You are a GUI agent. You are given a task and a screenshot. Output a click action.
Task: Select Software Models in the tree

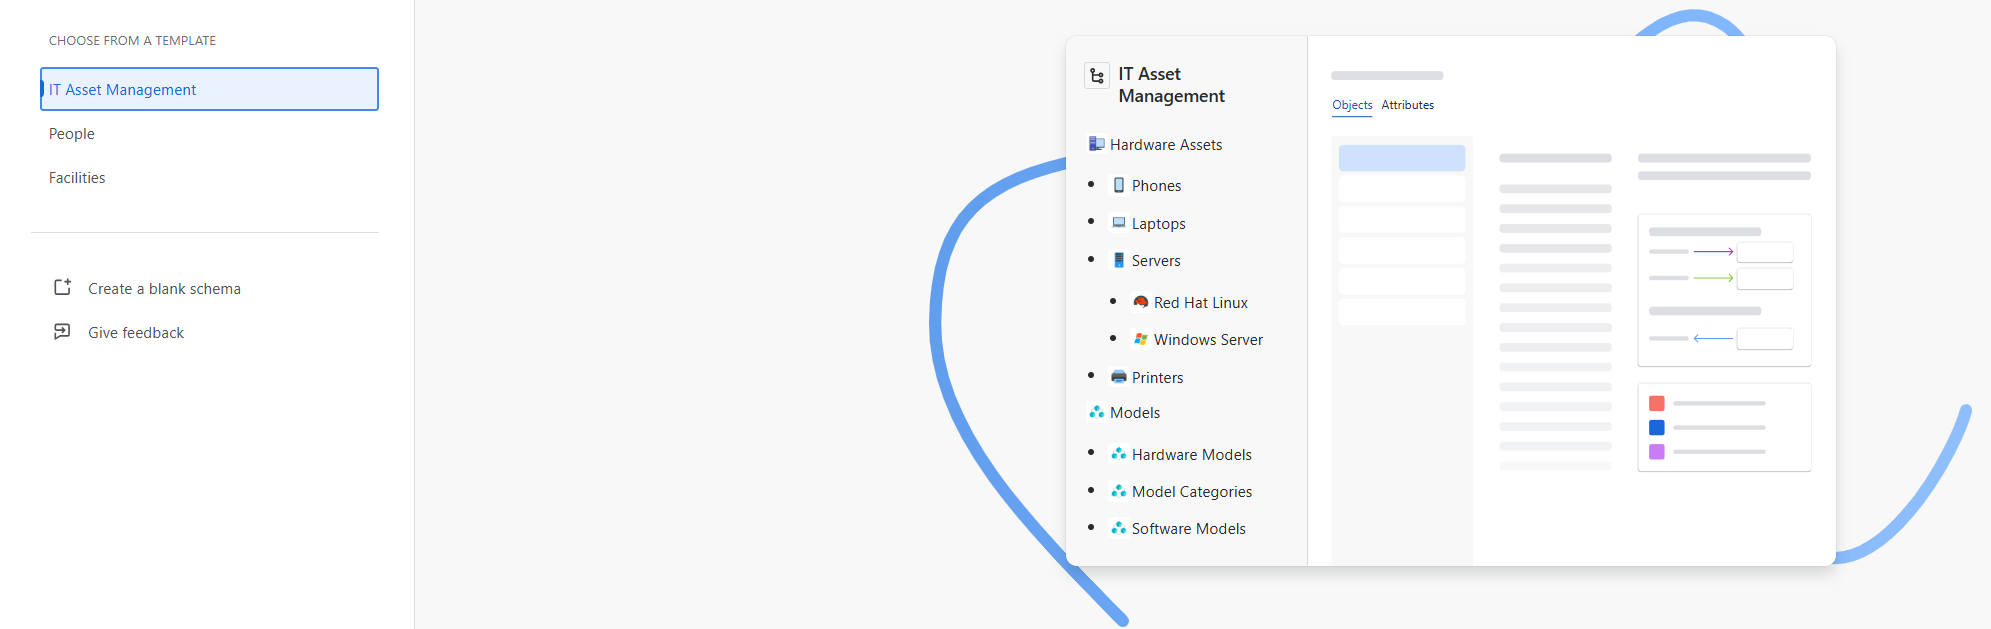pyautogui.click(x=1188, y=529)
